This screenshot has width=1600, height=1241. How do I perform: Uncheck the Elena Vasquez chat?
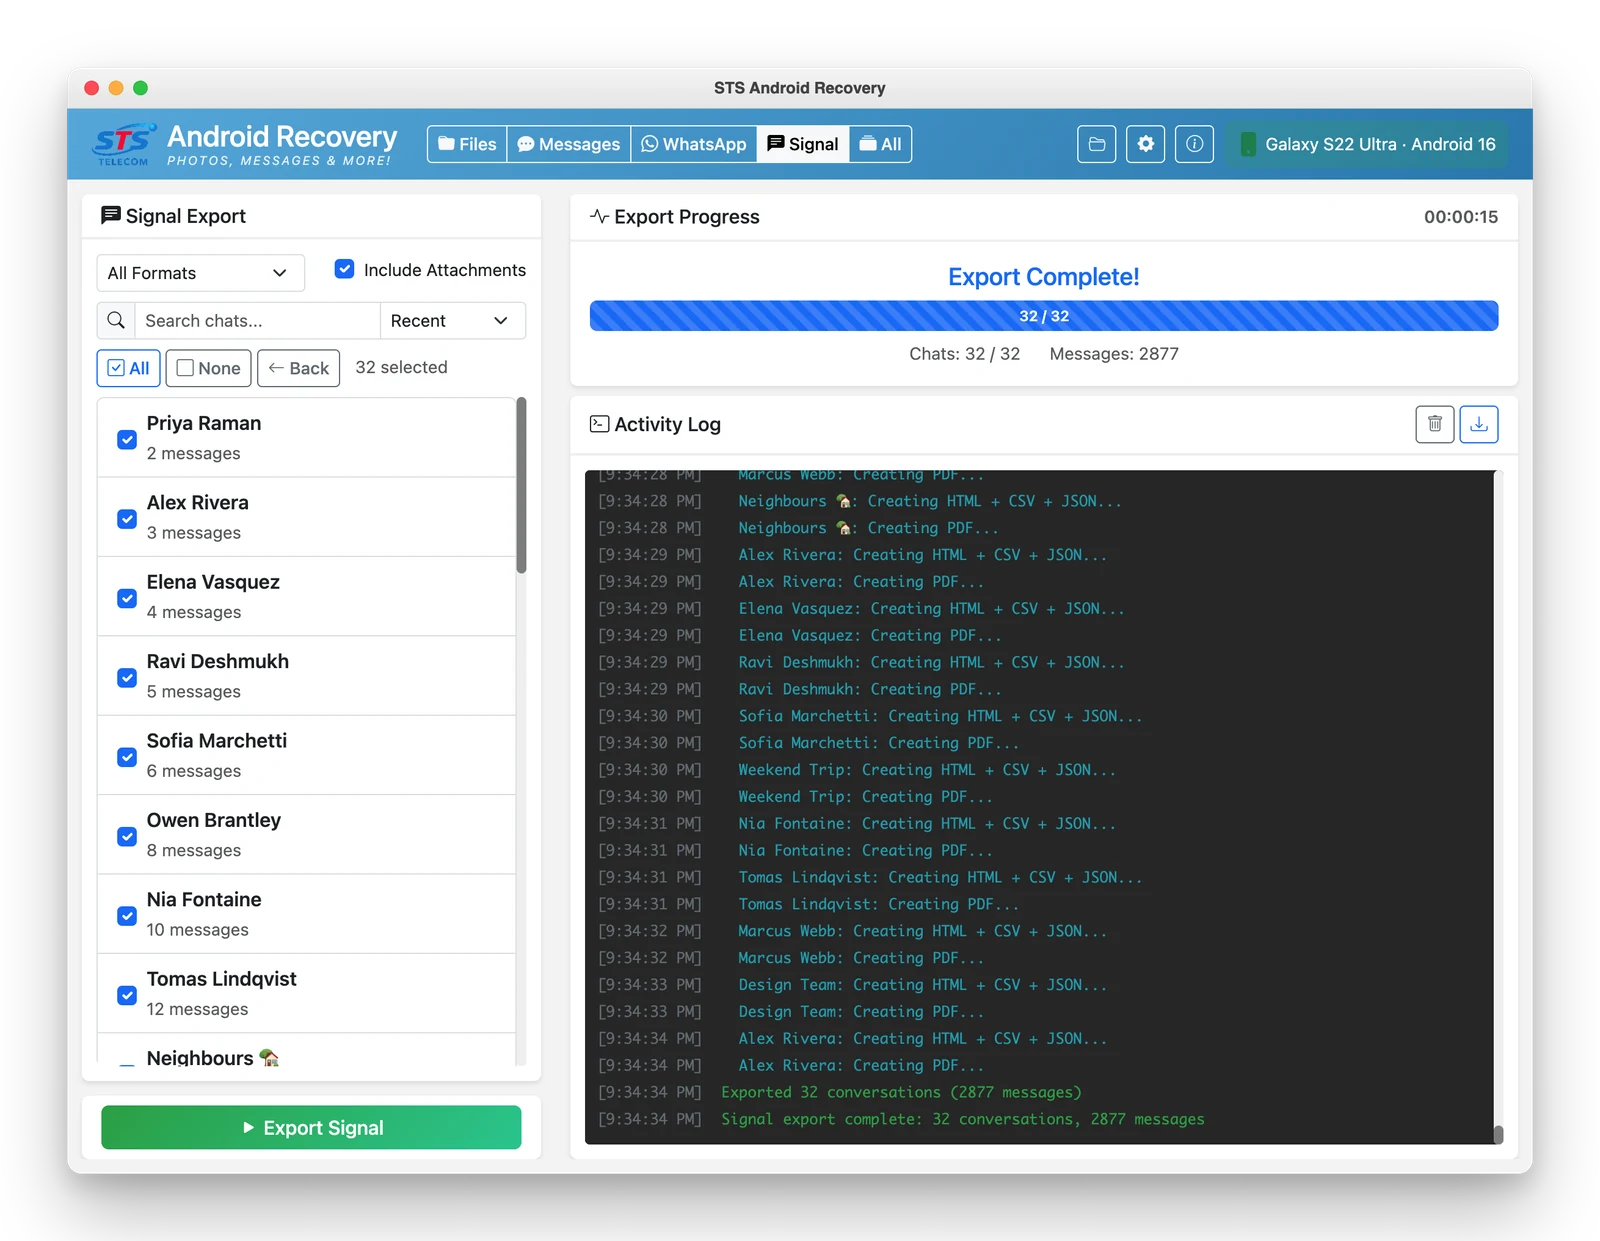pyautogui.click(x=127, y=598)
